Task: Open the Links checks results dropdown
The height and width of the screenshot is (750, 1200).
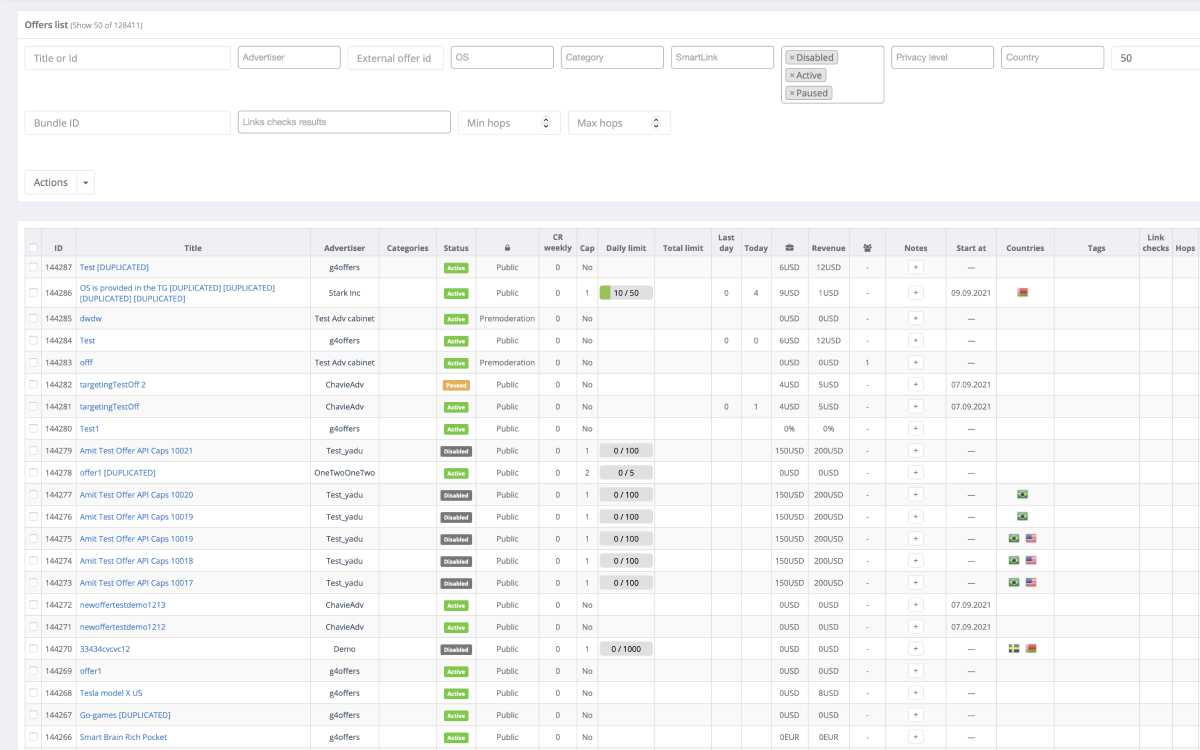Action: 344,122
